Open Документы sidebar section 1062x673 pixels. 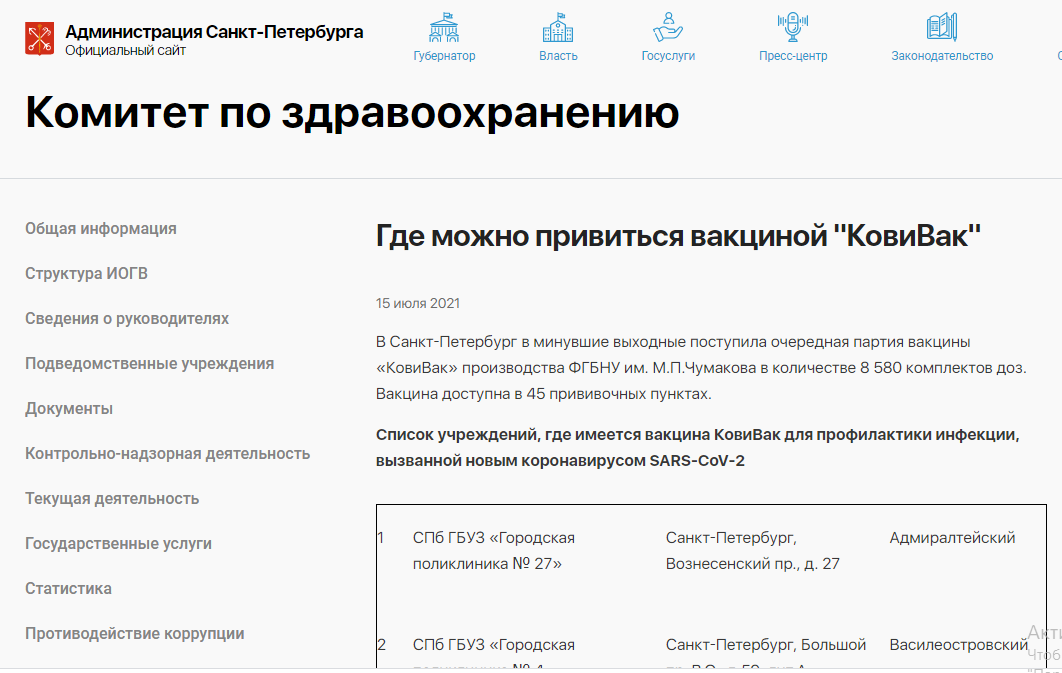coord(69,409)
